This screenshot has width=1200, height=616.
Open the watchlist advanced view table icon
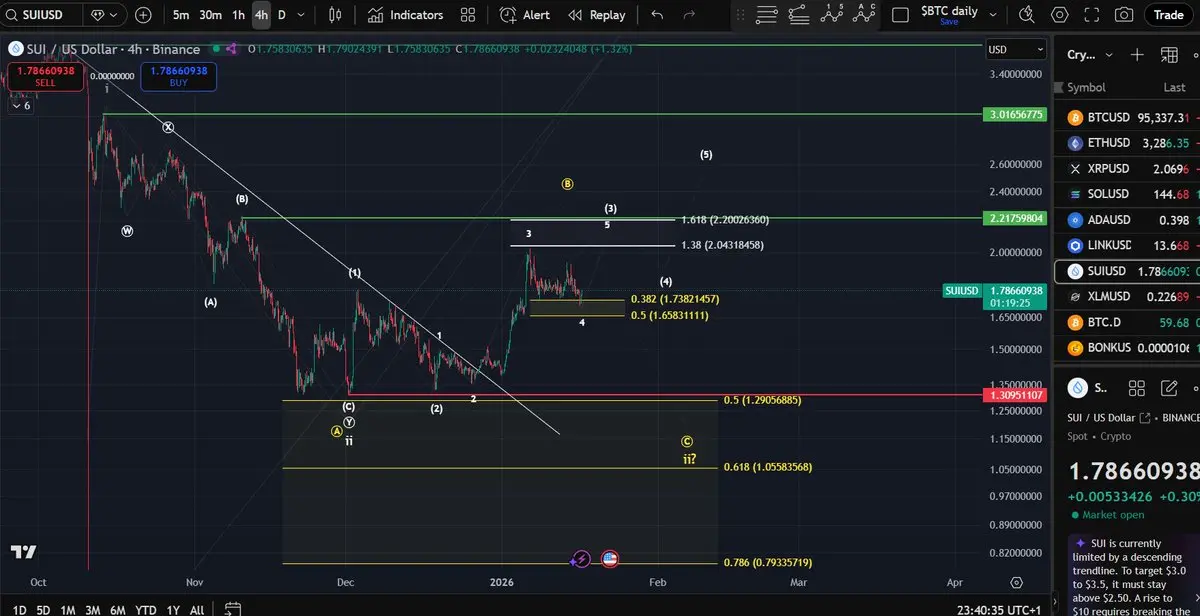[x=1170, y=55]
